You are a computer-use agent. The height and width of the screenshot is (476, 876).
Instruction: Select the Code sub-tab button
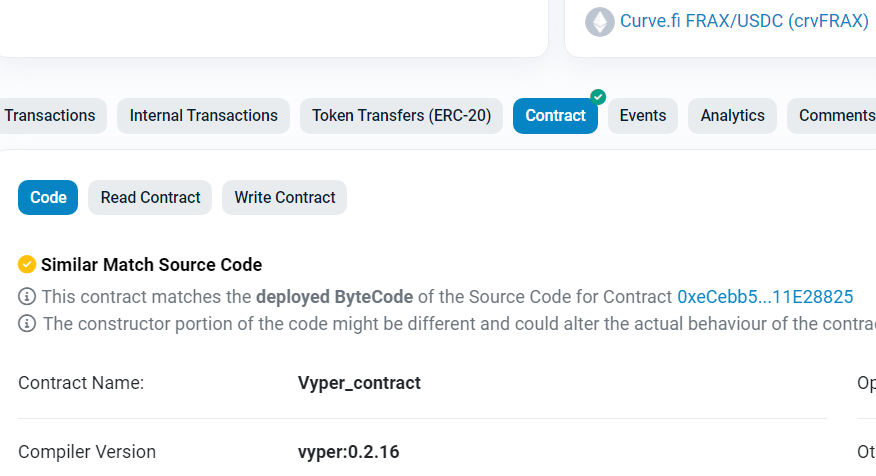(x=48, y=197)
